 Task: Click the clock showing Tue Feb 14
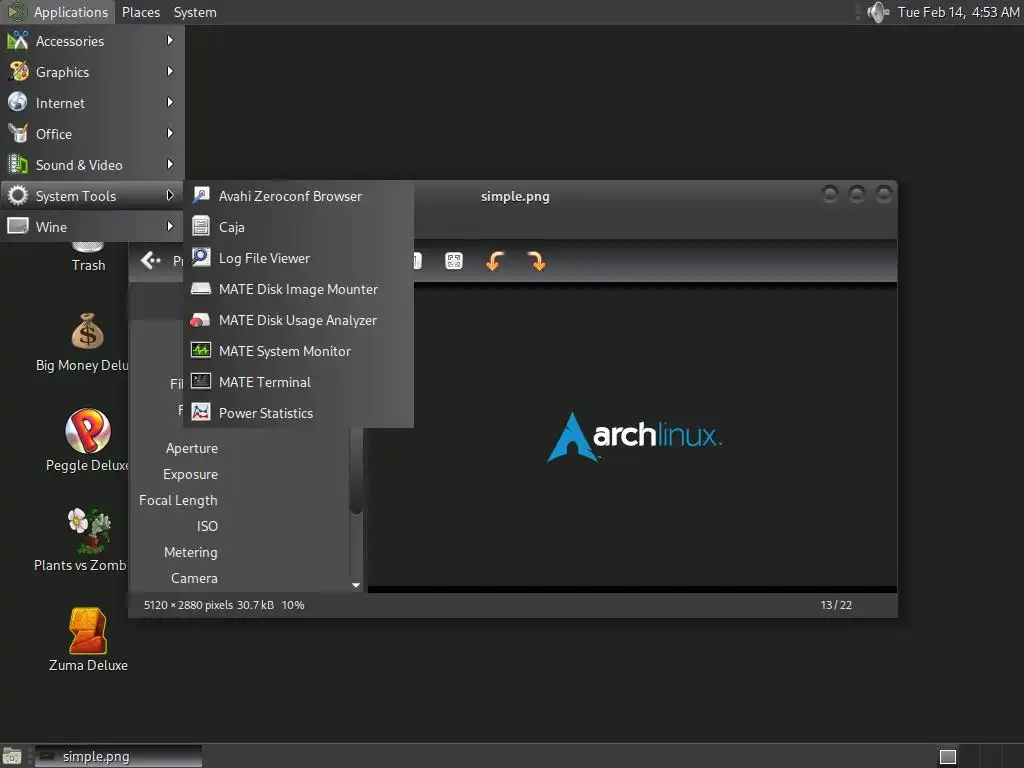pos(958,12)
